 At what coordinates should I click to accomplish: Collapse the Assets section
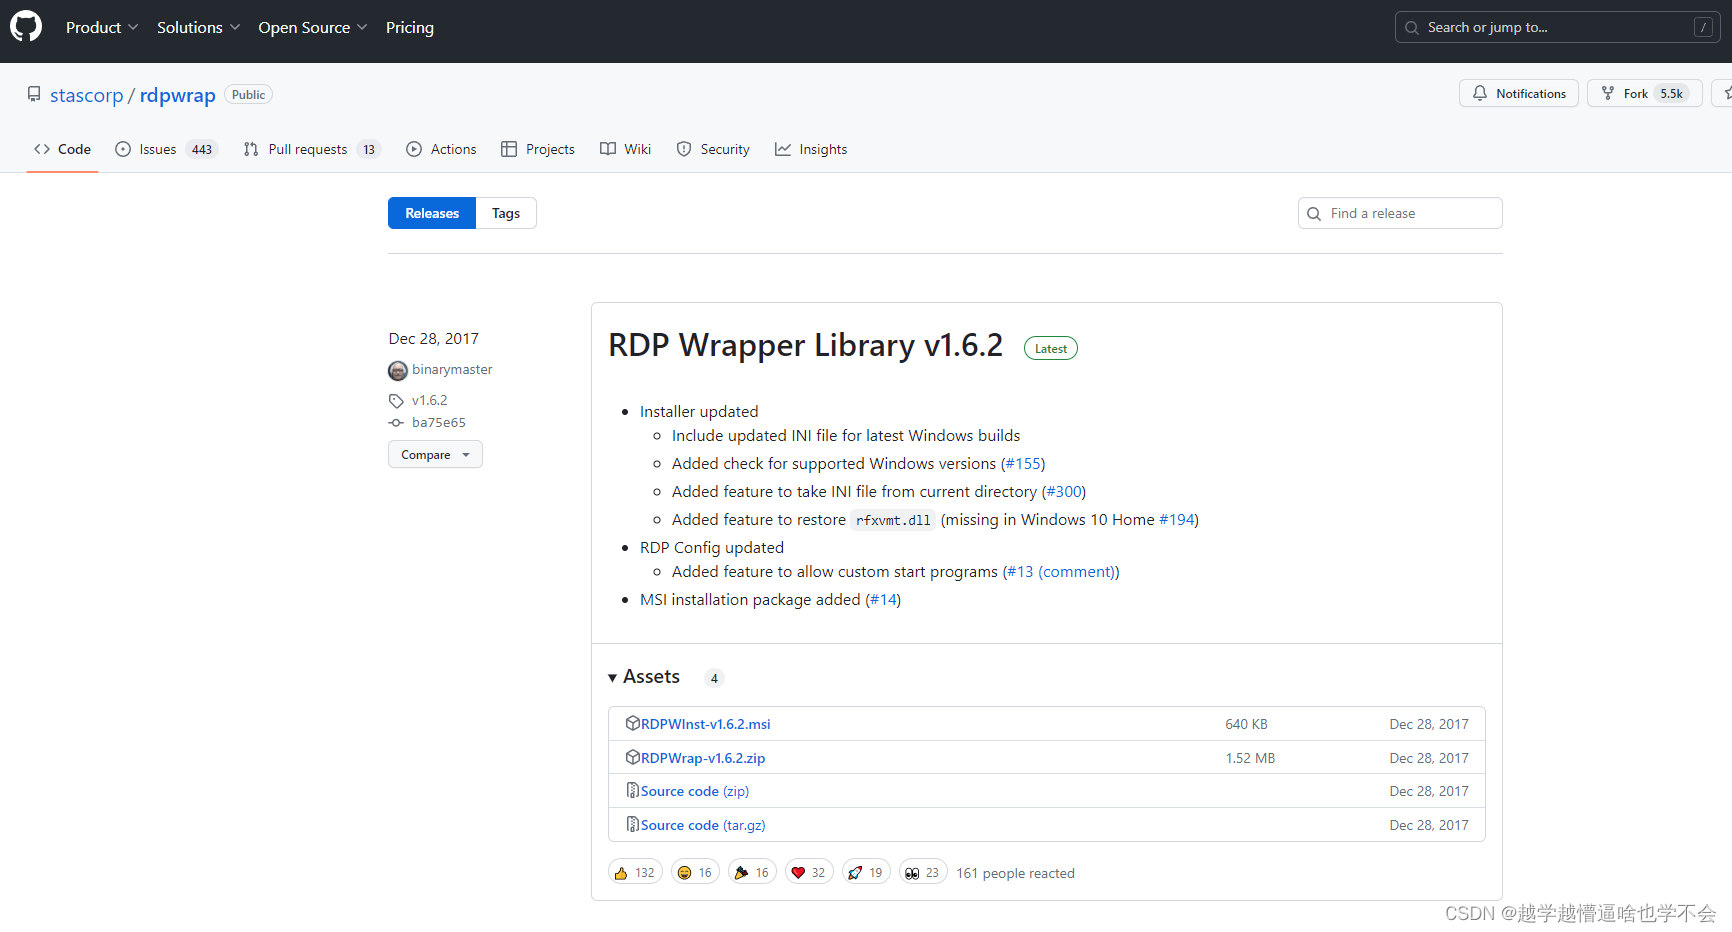[x=644, y=677]
